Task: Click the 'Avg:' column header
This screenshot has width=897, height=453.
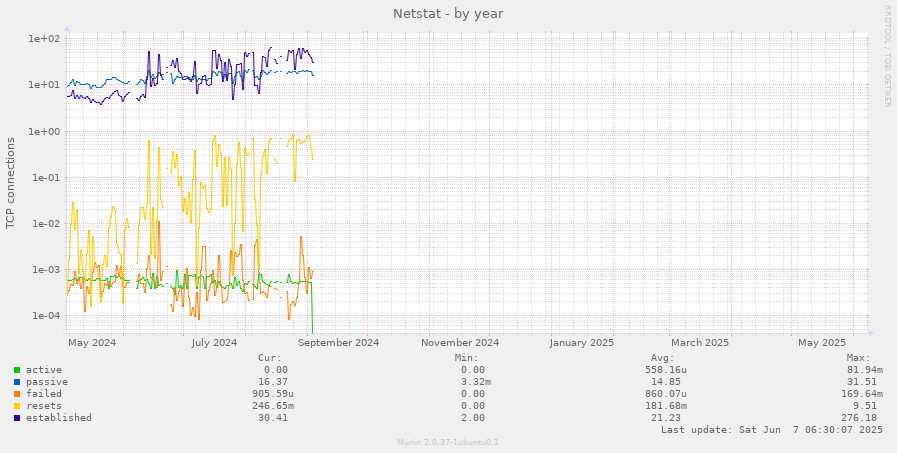Action: pyautogui.click(x=663, y=358)
